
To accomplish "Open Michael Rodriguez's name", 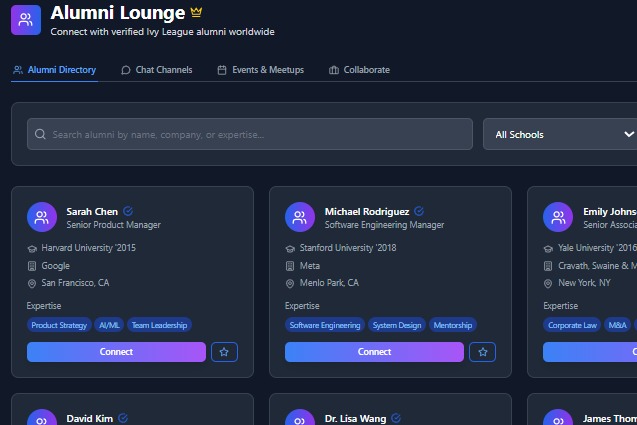I will coord(367,211).
